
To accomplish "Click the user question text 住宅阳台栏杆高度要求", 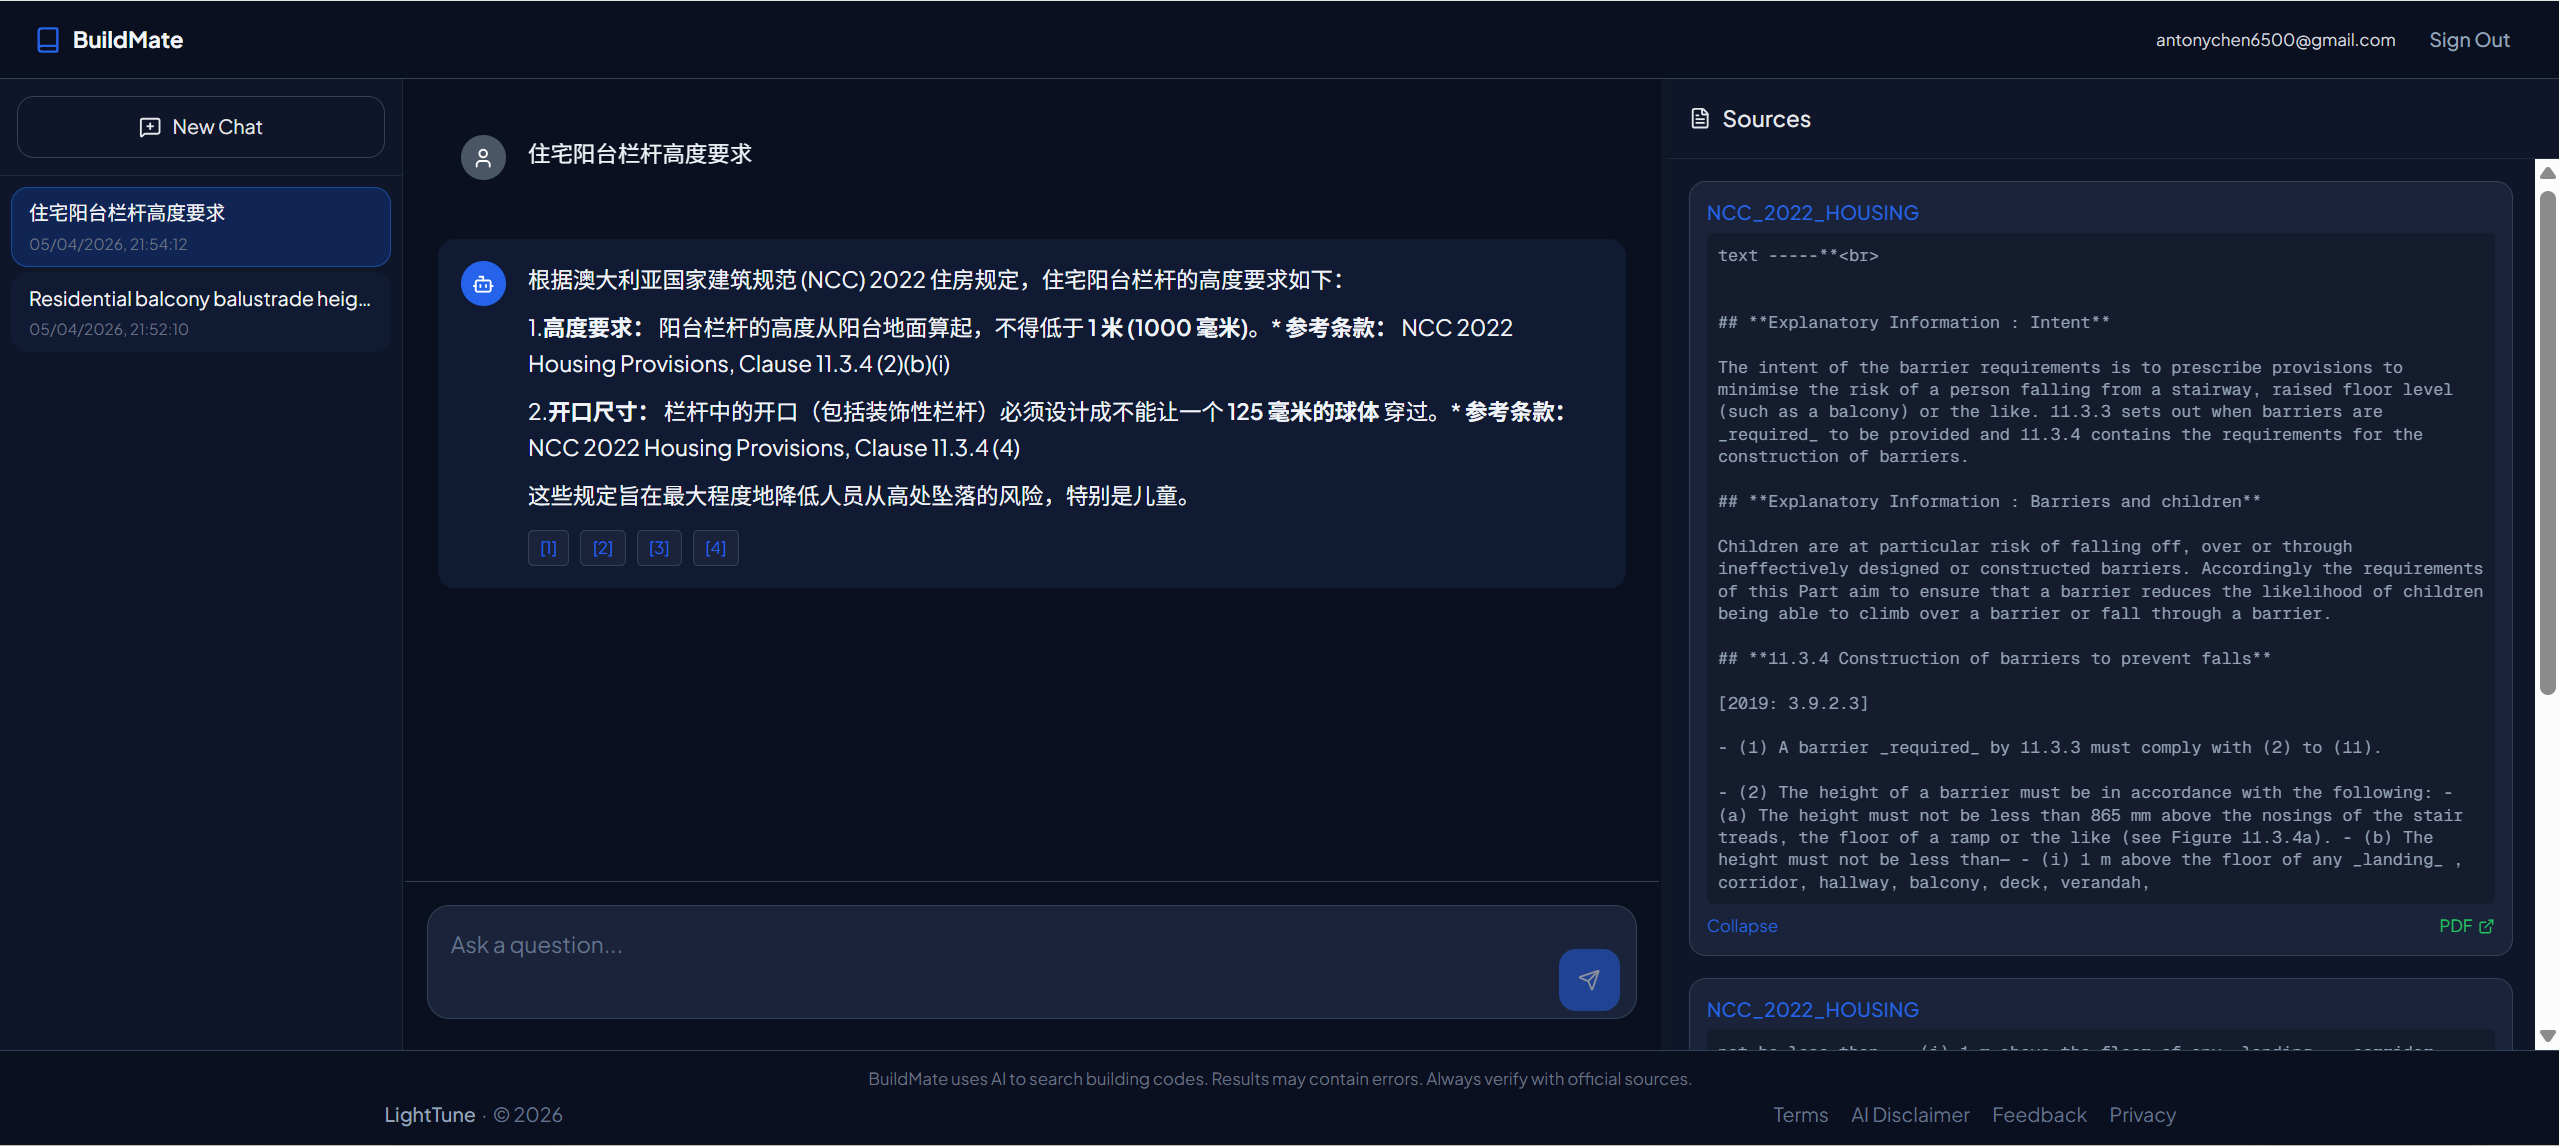I will pyautogui.click(x=640, y=154).
